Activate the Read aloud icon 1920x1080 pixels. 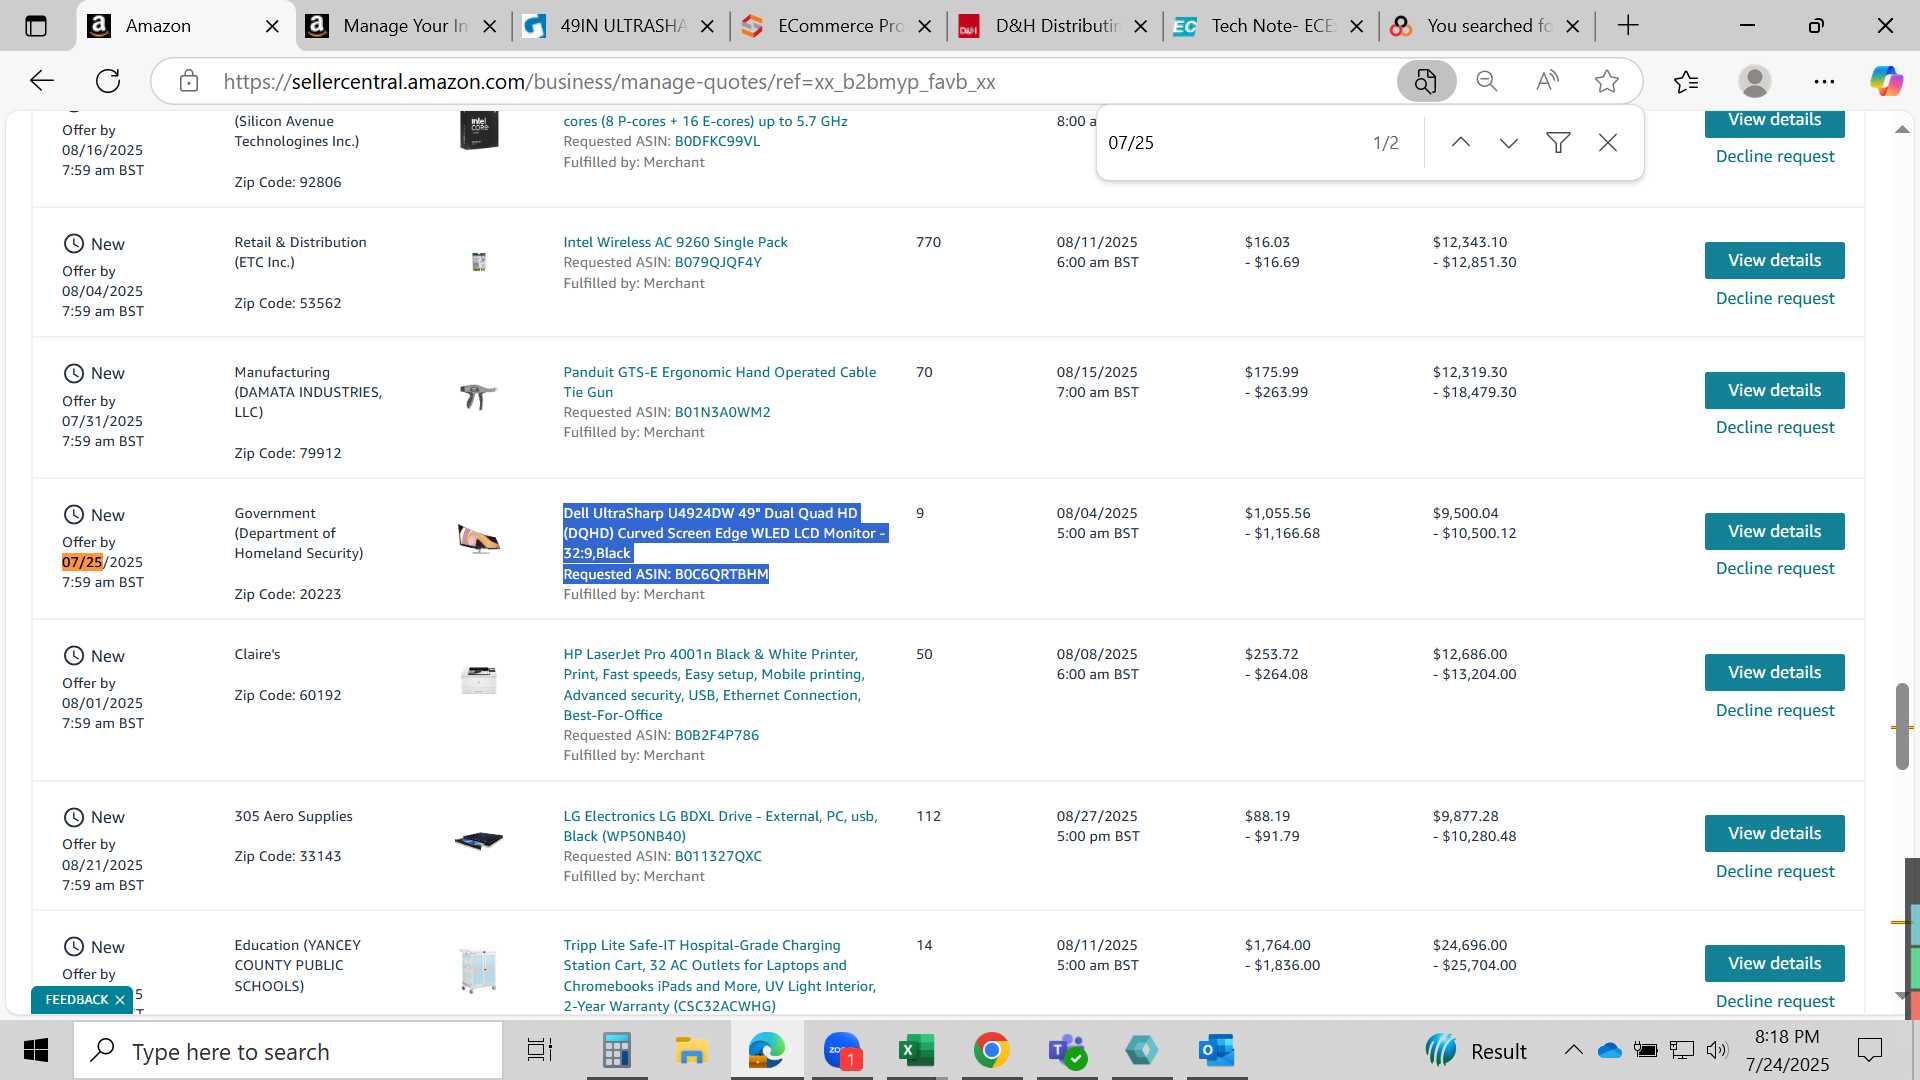pyautogui.click(x=1547, y=81)
